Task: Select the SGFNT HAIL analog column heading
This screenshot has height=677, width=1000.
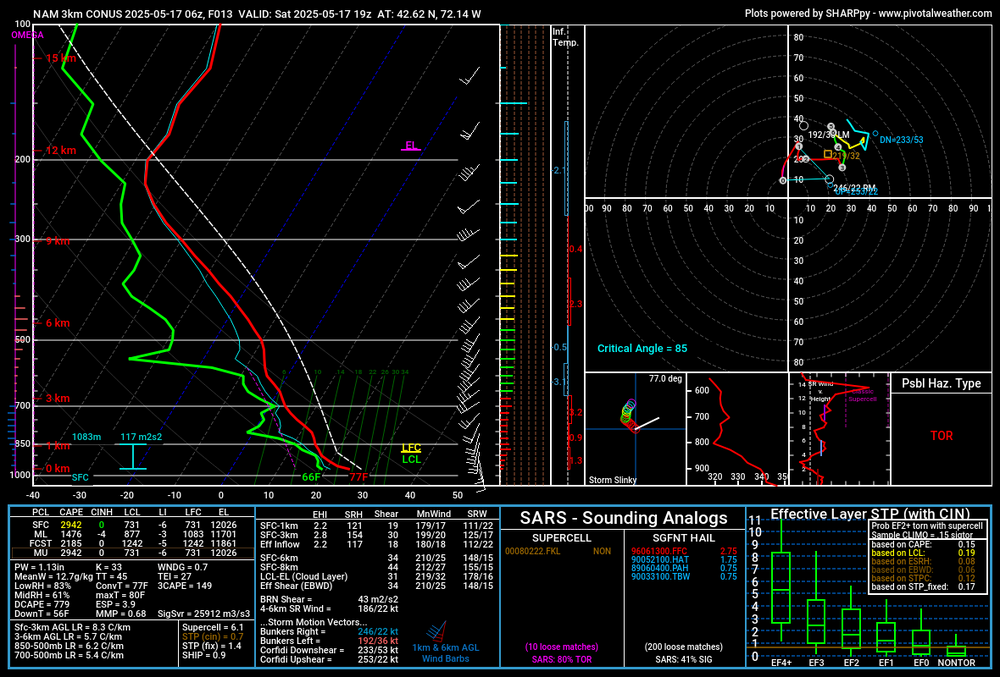Action: pyautogui.click(x=683, y=538)
